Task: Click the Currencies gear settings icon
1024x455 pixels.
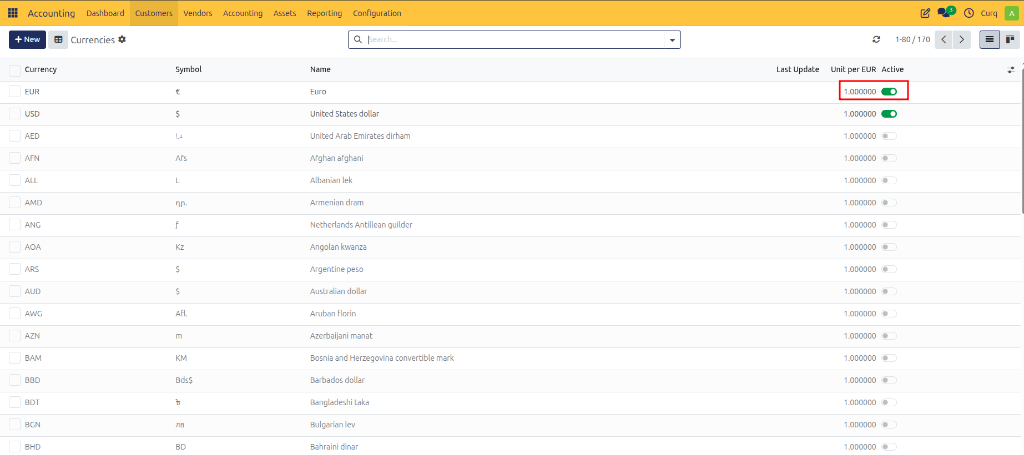Action: (122, 40)
